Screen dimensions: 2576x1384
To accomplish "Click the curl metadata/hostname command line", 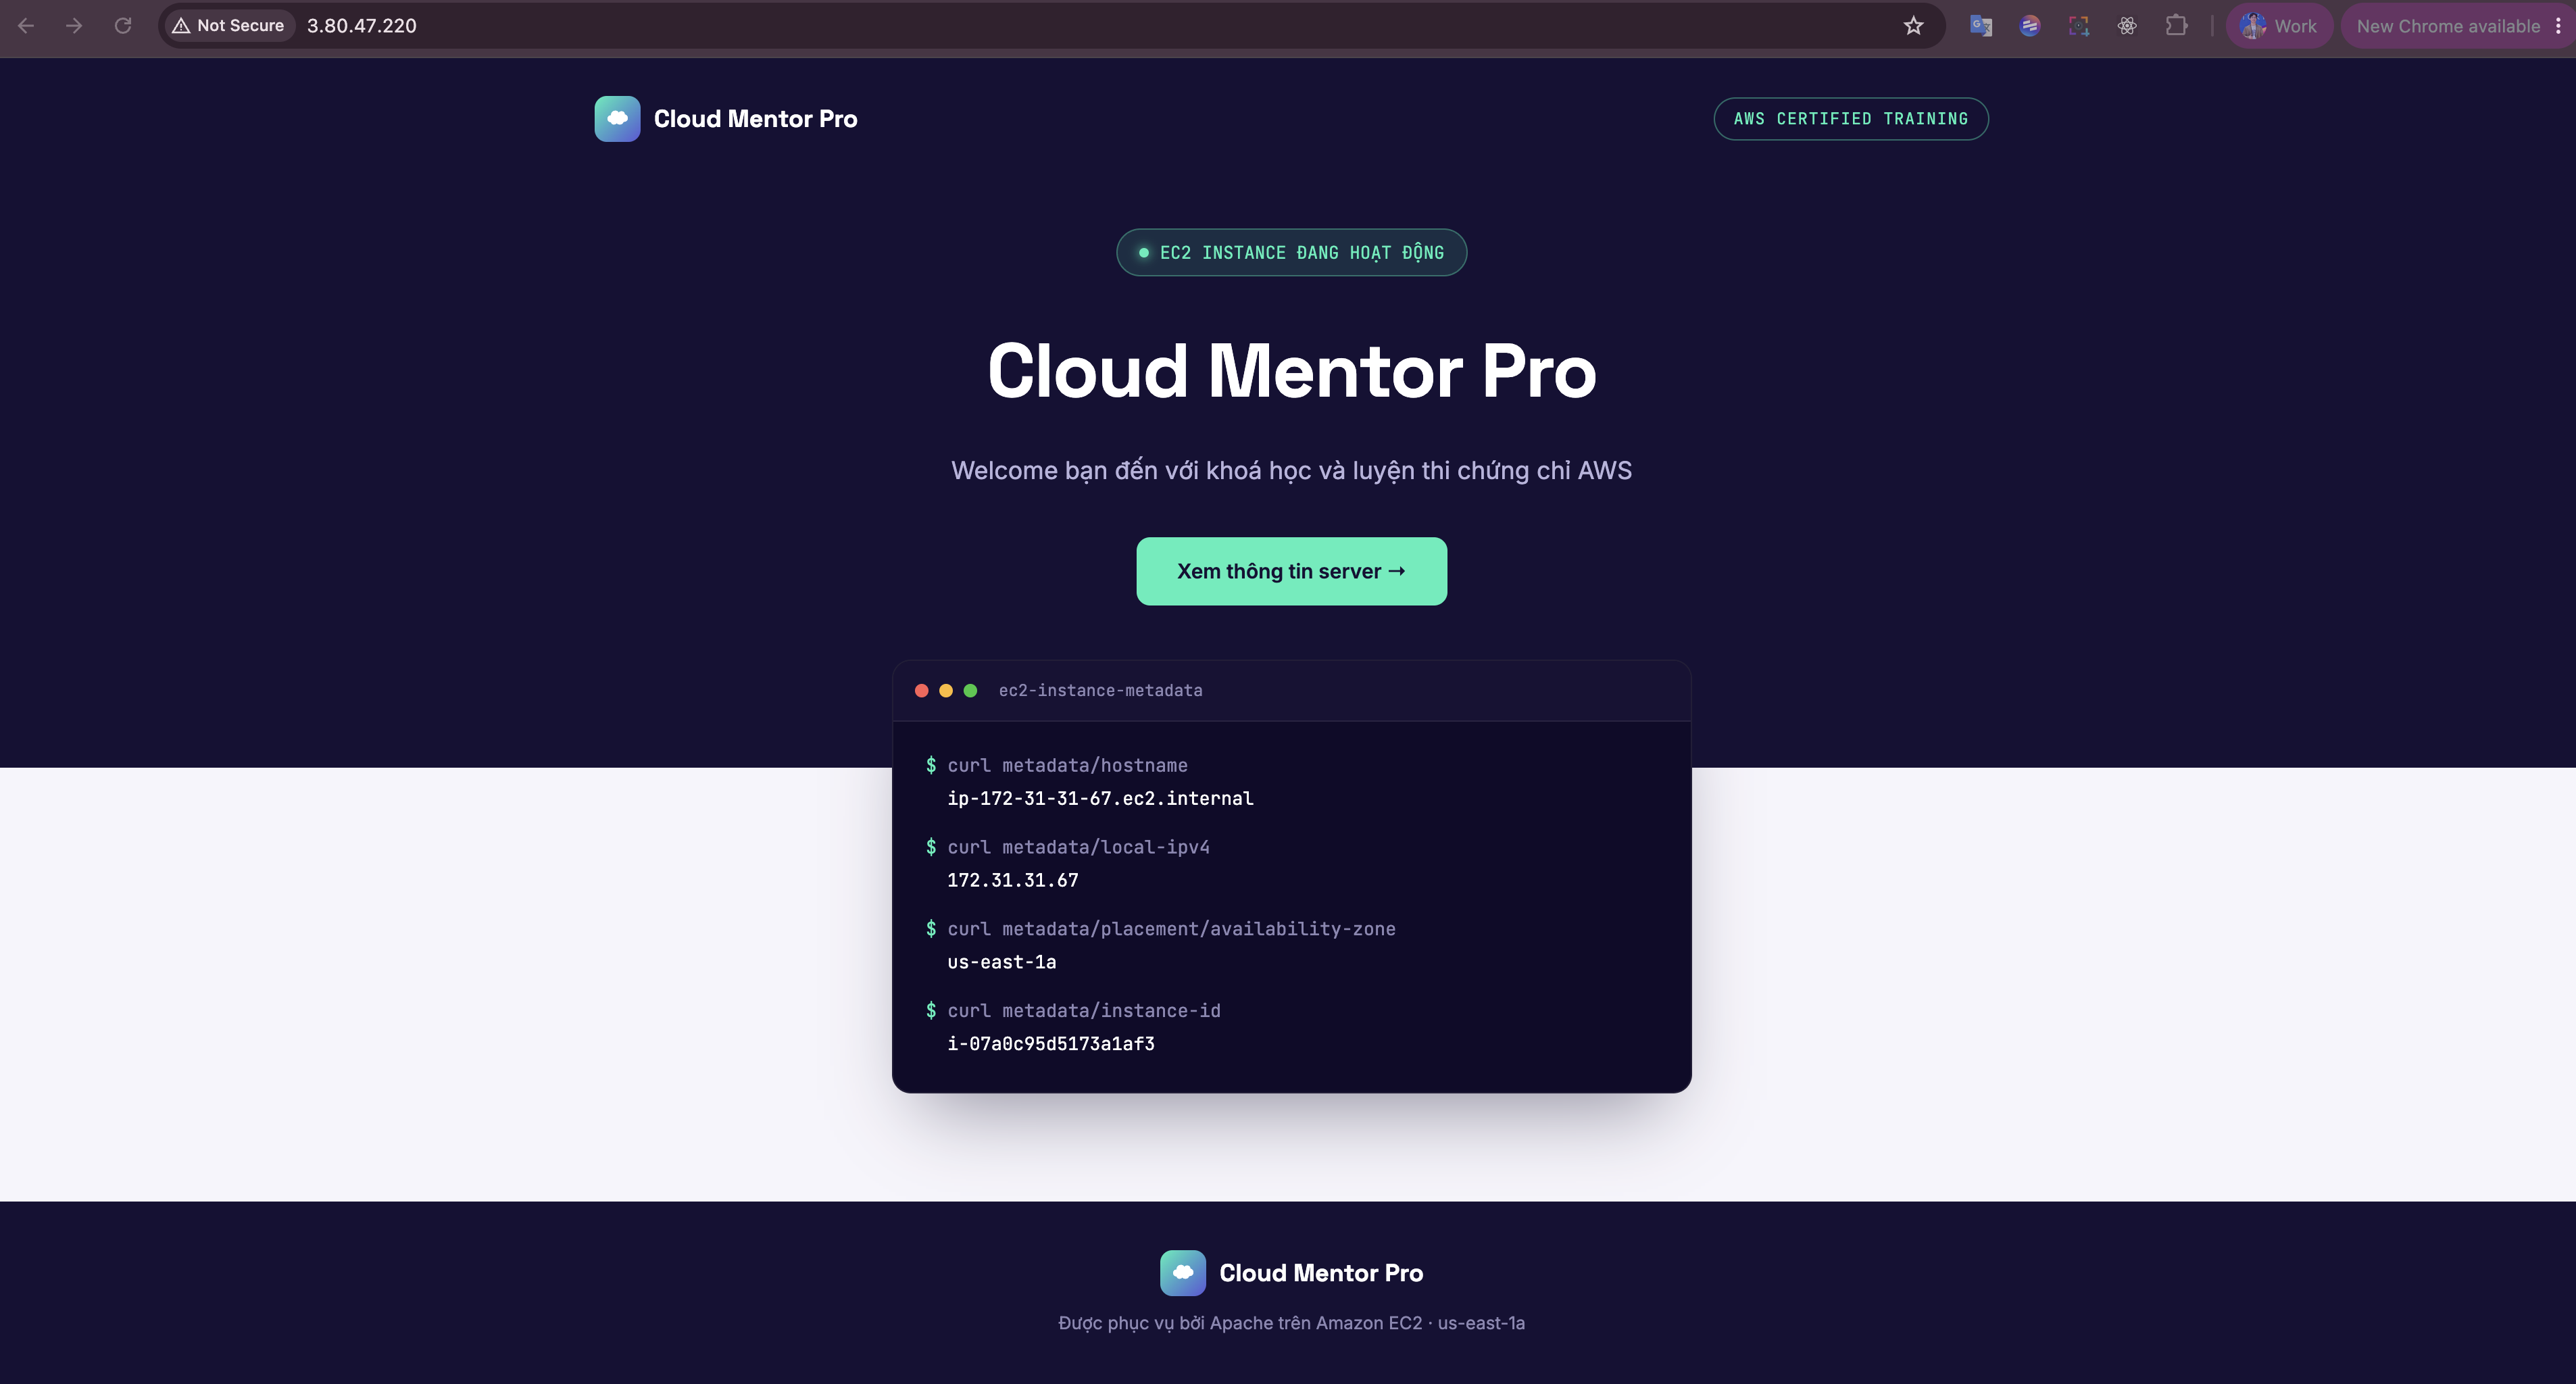I will click(1056, 766).
